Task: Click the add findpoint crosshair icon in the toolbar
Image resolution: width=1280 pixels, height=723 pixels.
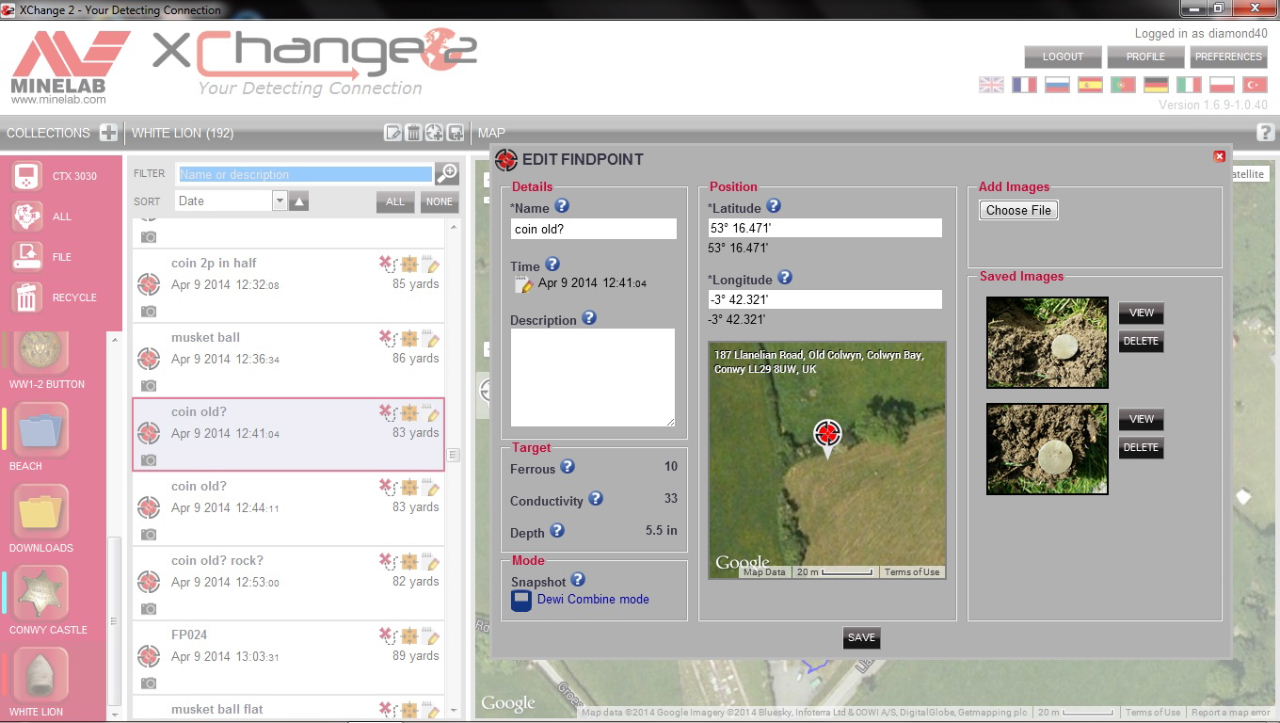Action: click(x=434, y=133)
